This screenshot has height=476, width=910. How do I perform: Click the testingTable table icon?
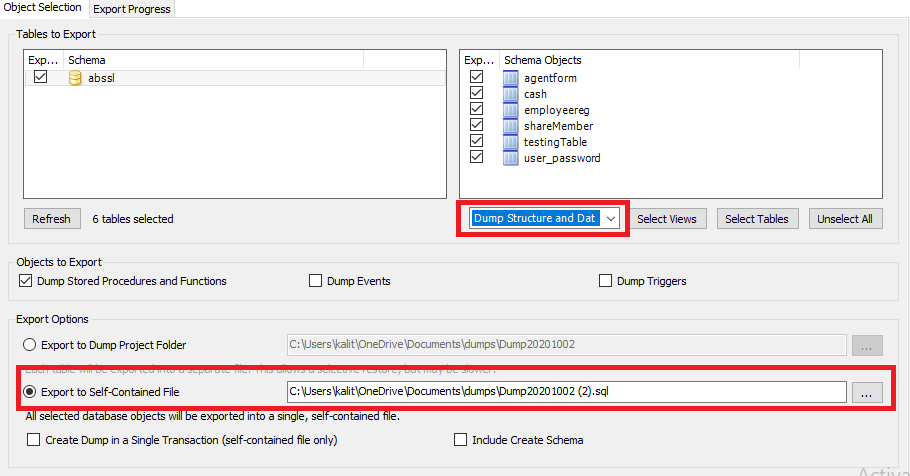[510, 142]
